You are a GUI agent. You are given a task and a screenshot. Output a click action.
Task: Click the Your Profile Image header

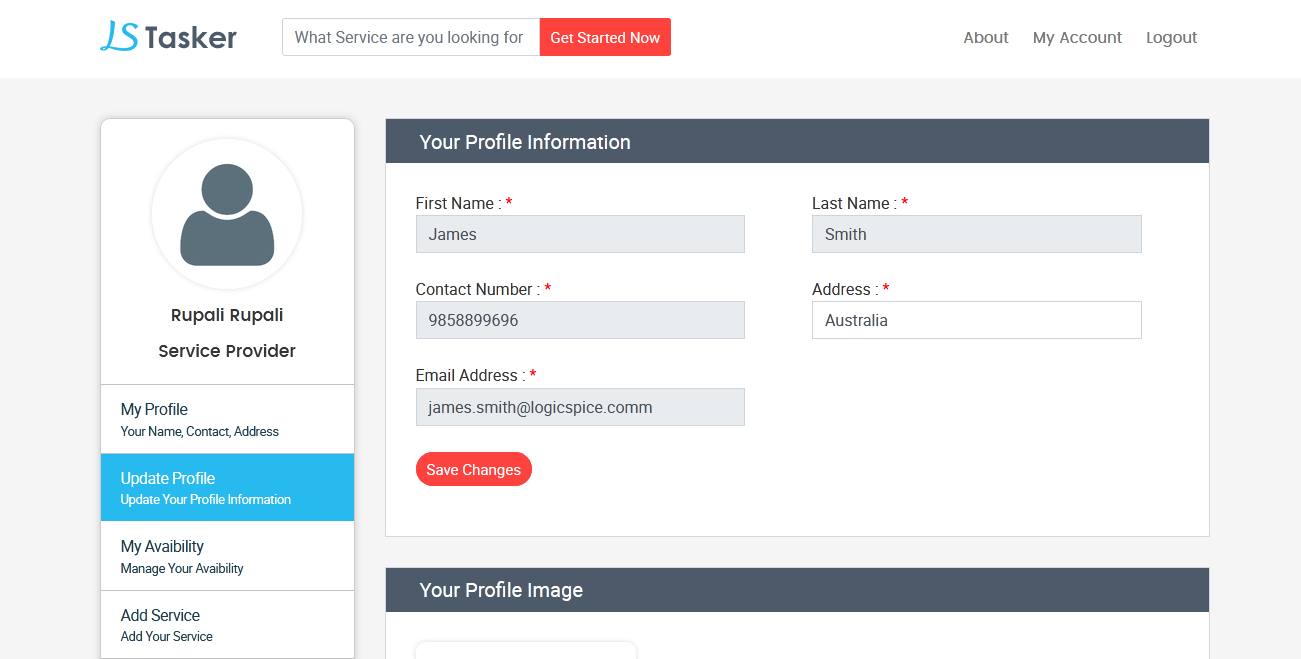(x=501, y=590)
